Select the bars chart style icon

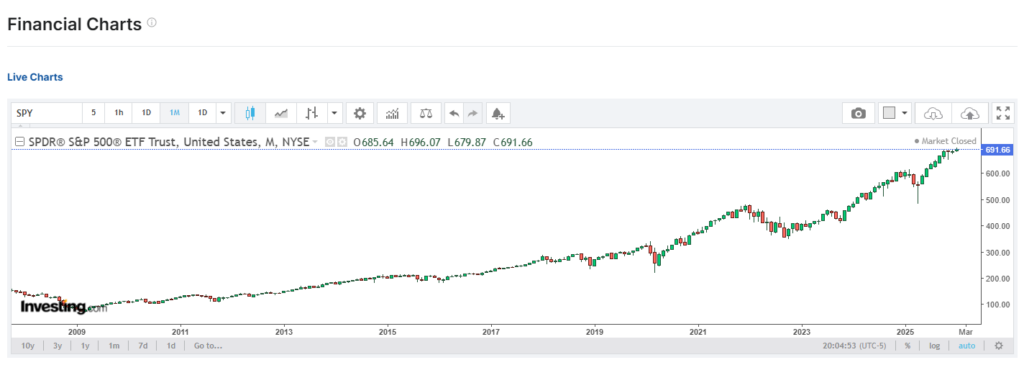312,113
